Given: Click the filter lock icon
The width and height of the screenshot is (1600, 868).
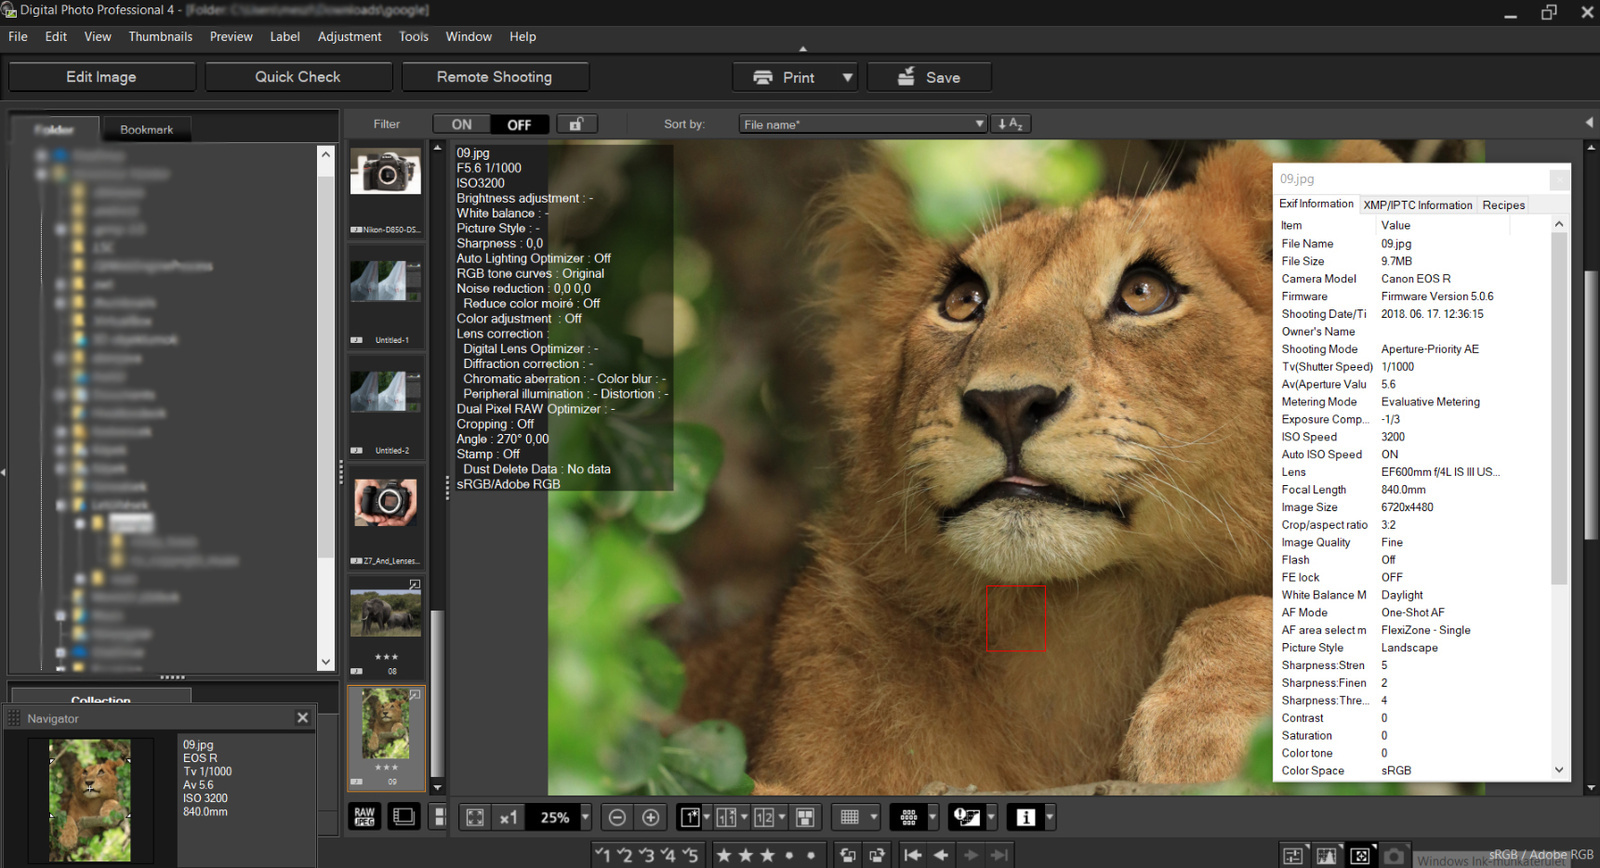Looking at the screenshot, I should click(x=577, y=124).
